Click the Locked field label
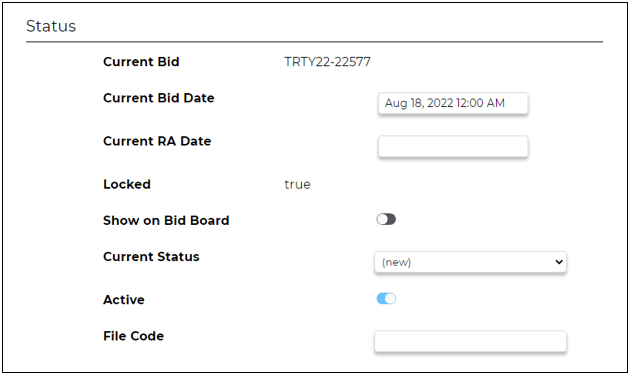 point(127,184)
